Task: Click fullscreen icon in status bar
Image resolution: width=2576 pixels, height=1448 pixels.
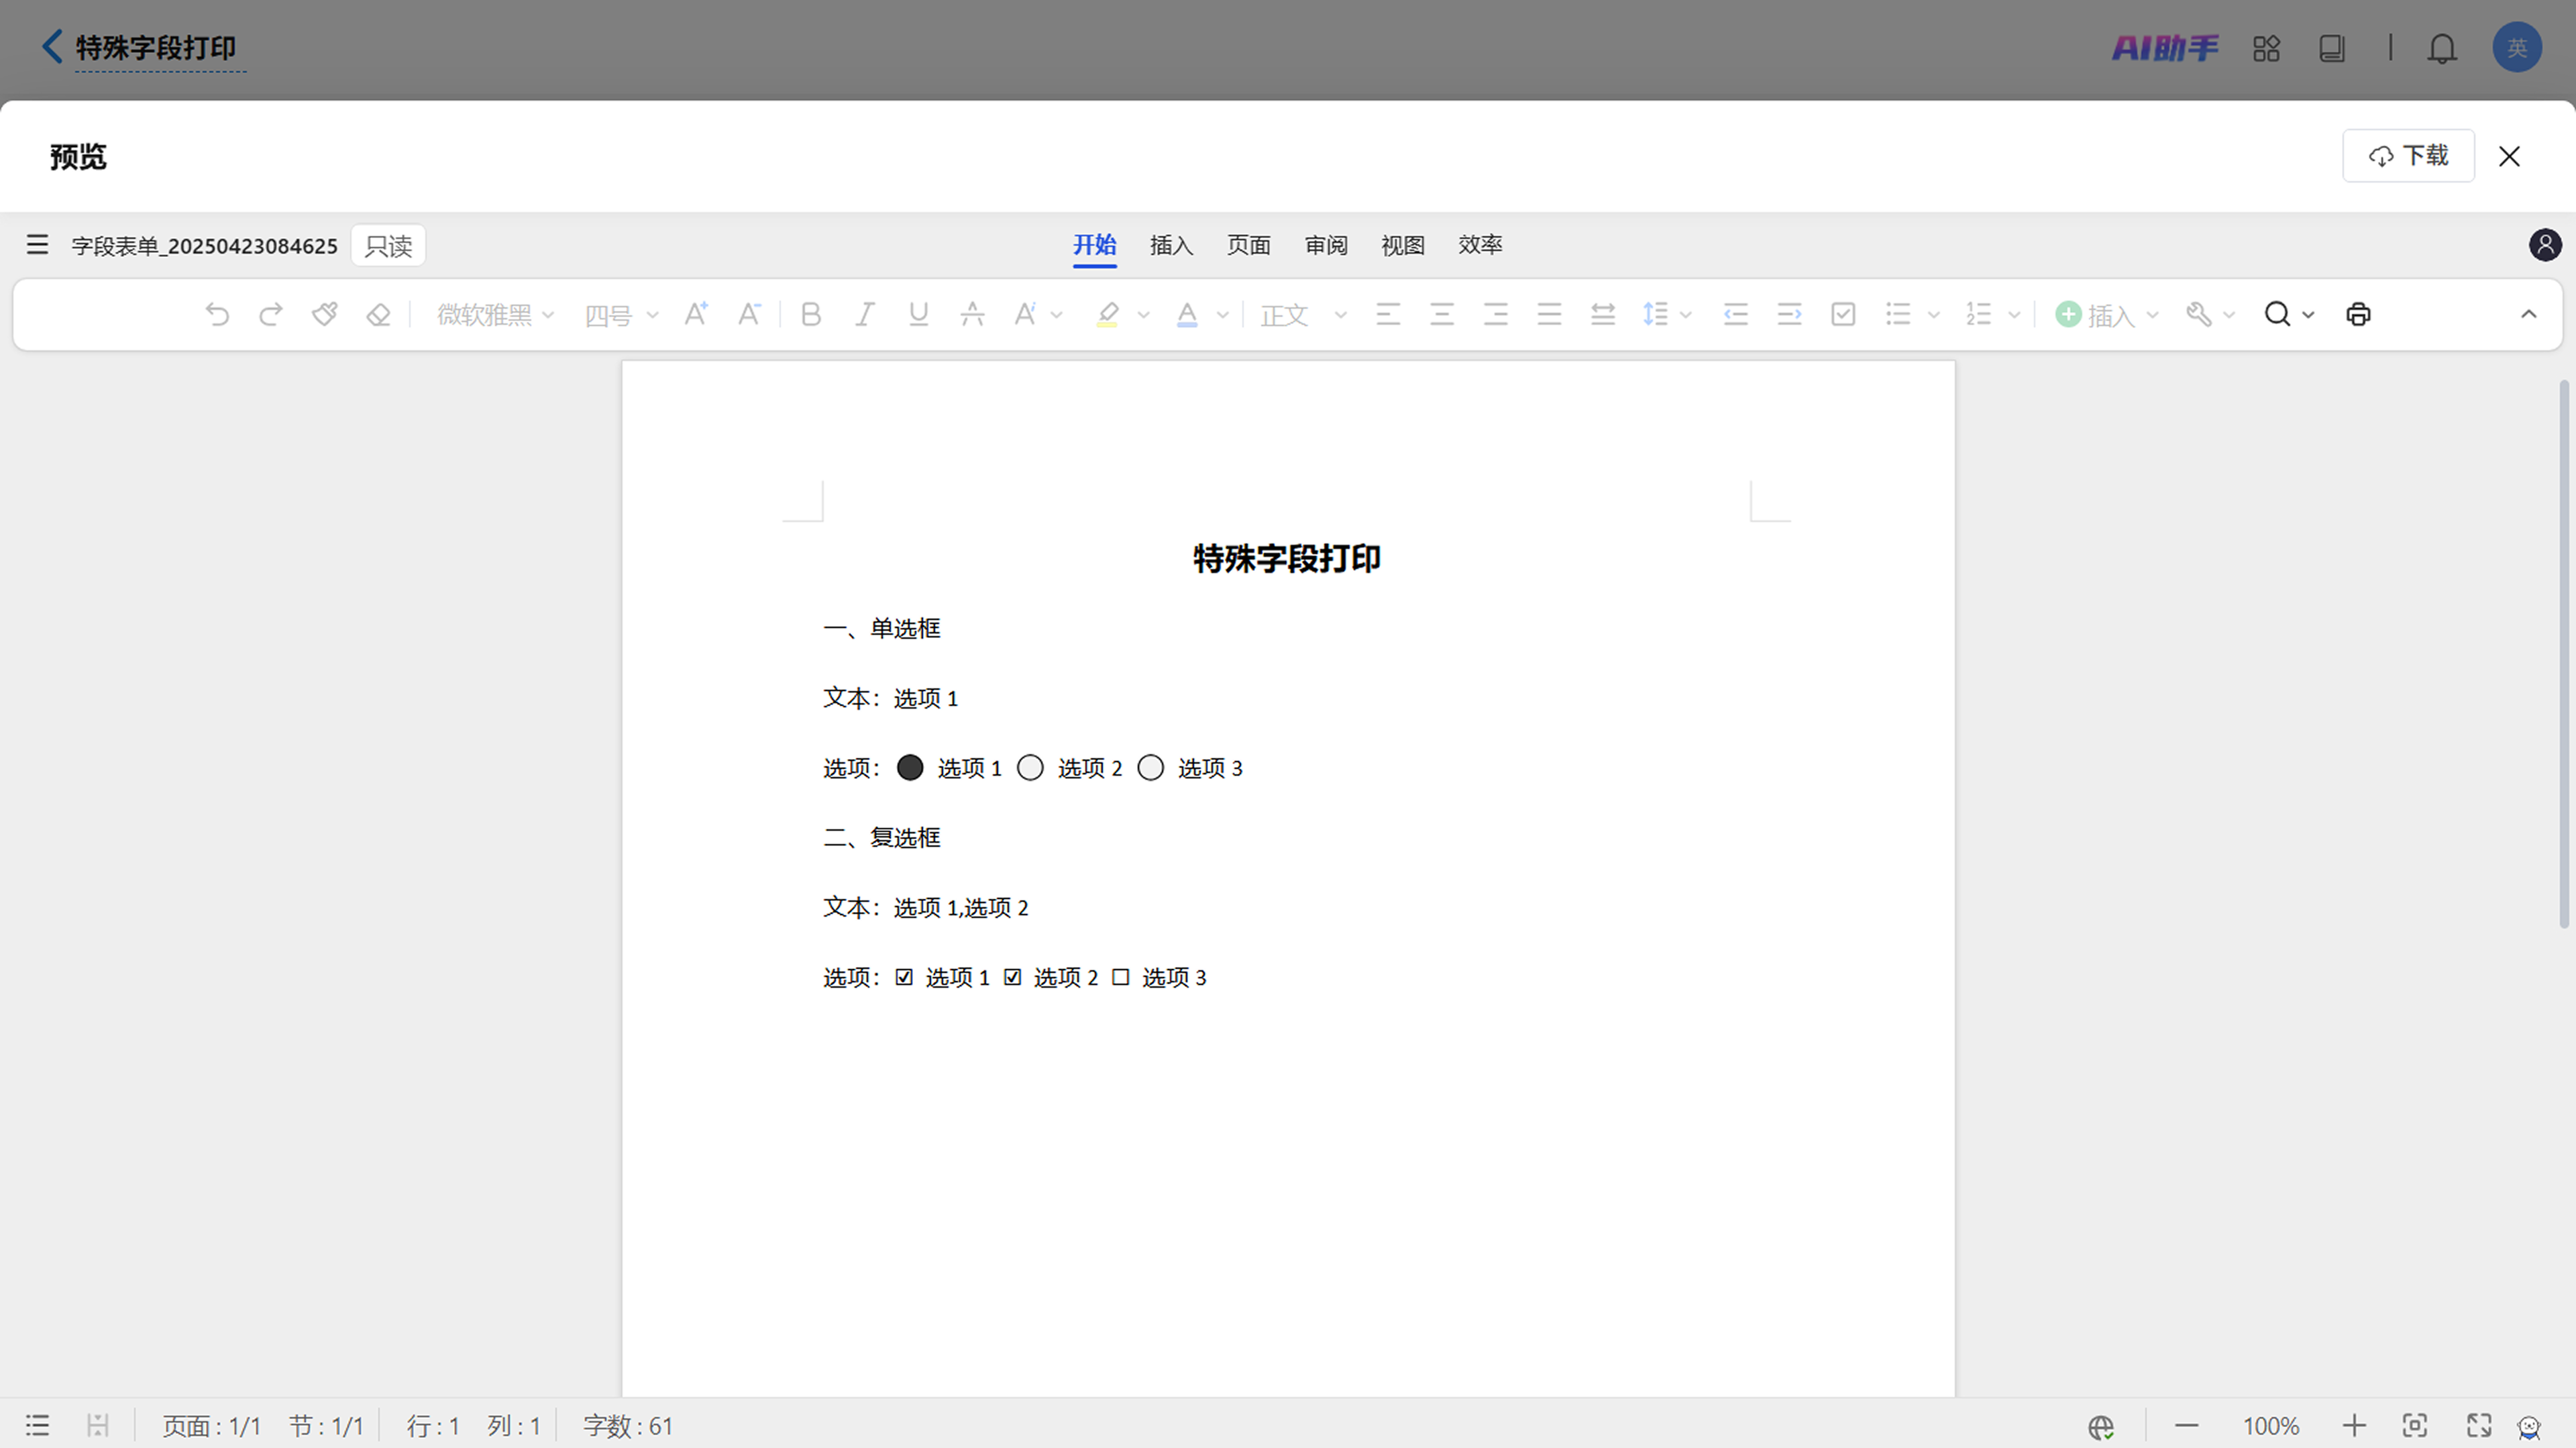Action: coord(2479,1425)
